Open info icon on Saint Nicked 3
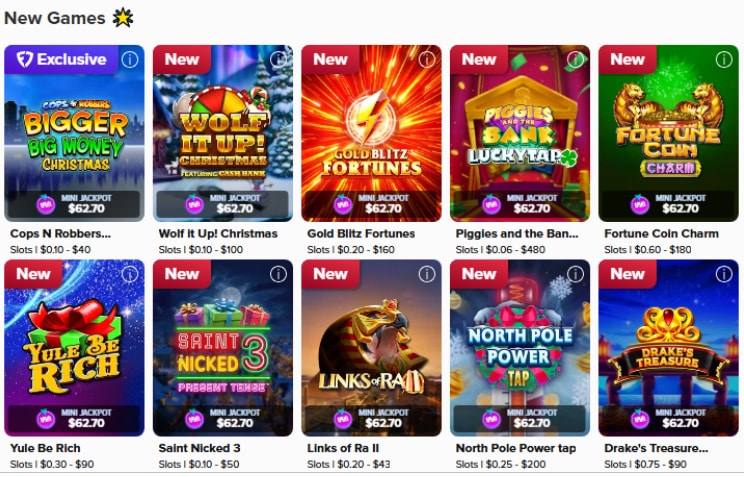This screenshot has height=477, width=744. pyautogui.click(x=278, y=274)
